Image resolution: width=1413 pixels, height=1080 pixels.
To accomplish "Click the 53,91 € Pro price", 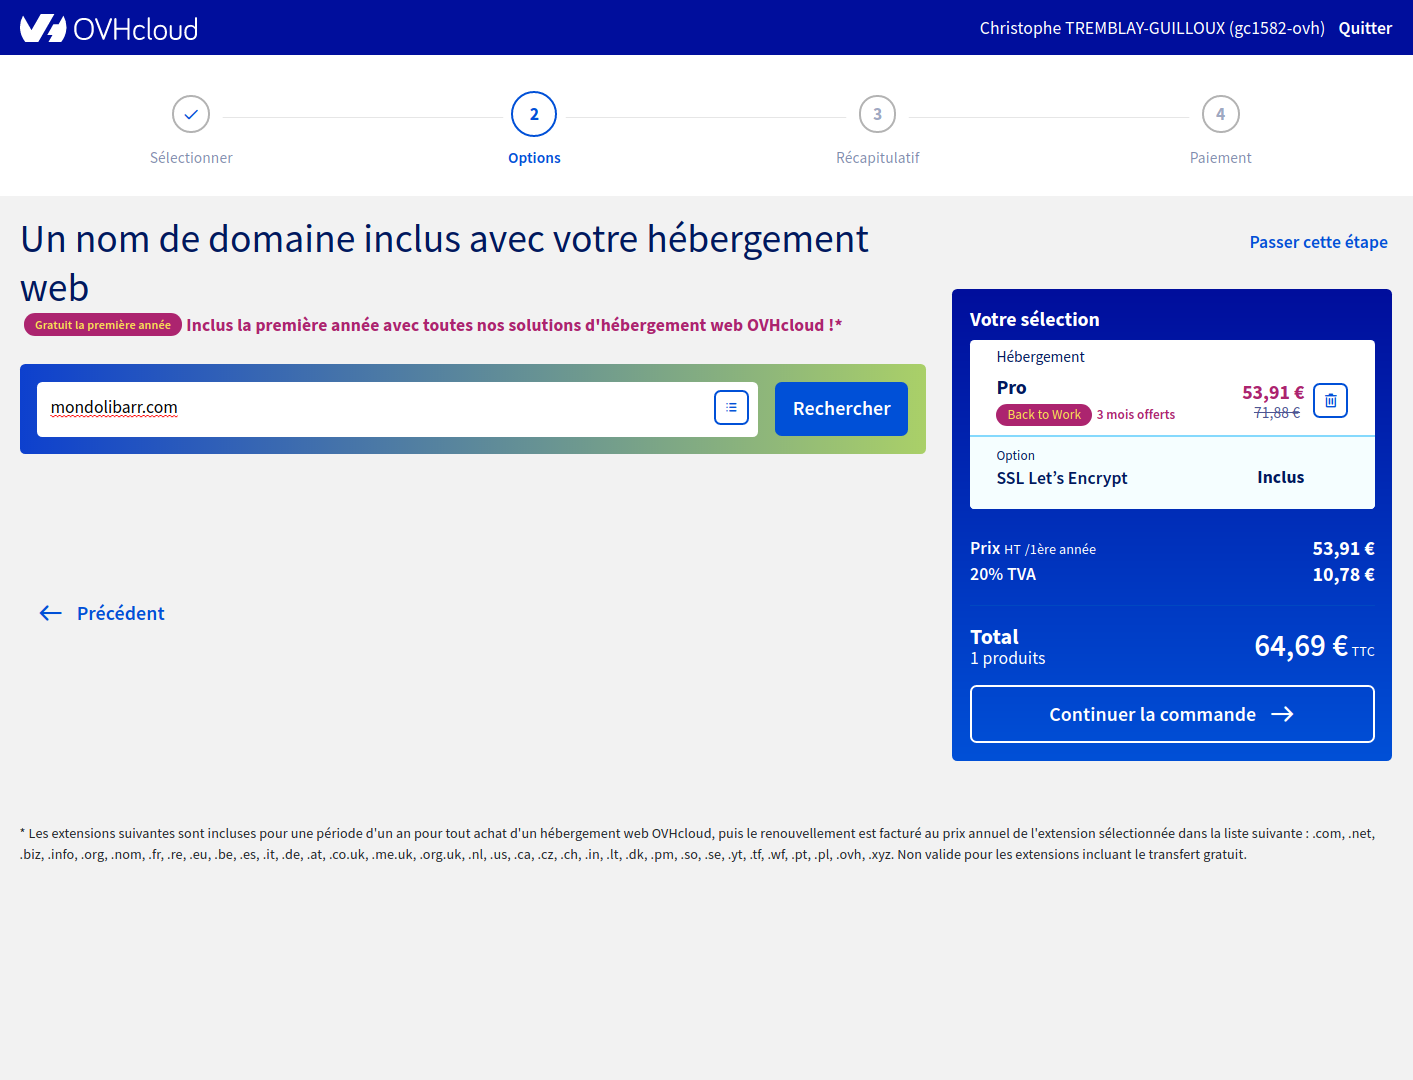I will click(x=1273, y=392).
